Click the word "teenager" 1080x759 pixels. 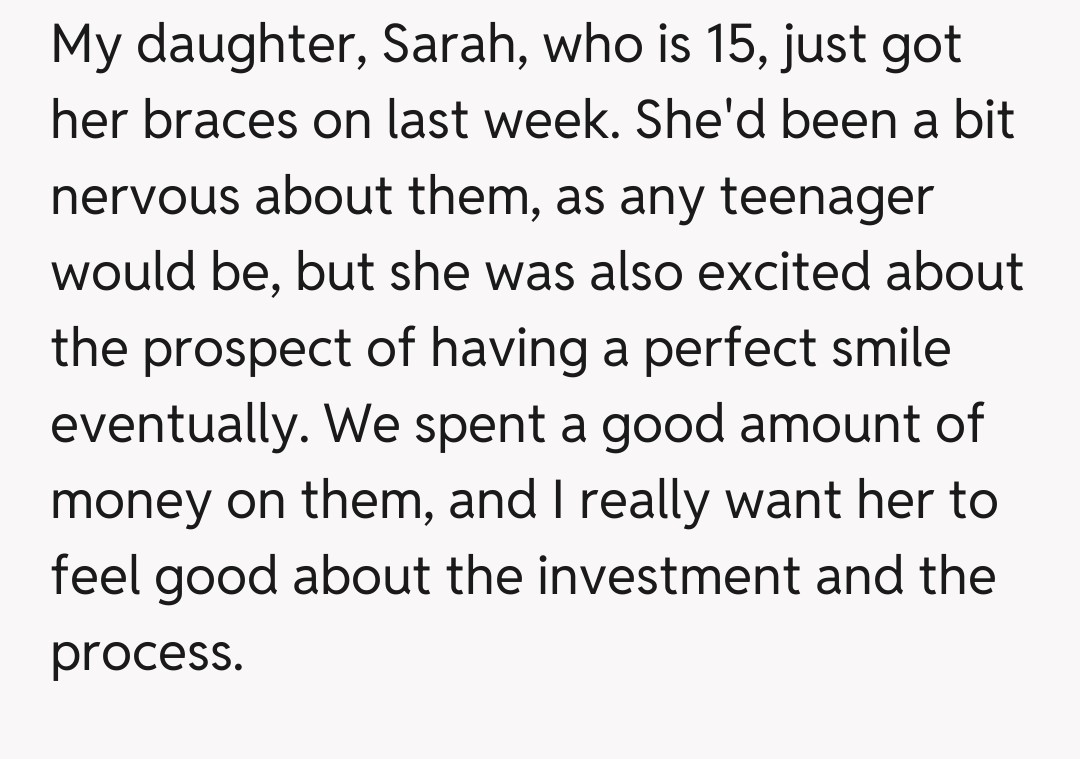coord(826,197)
